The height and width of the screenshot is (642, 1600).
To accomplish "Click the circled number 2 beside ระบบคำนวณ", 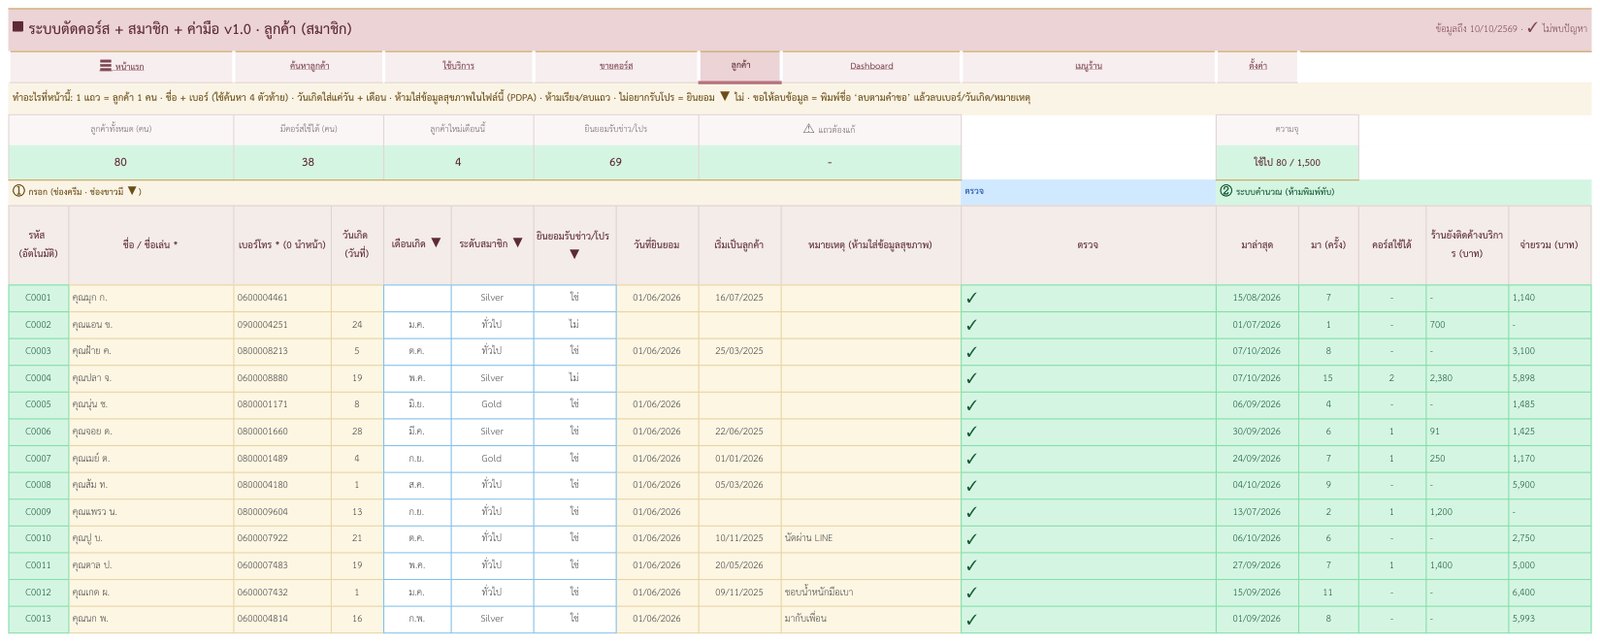I will click(x=1226, y=191).
